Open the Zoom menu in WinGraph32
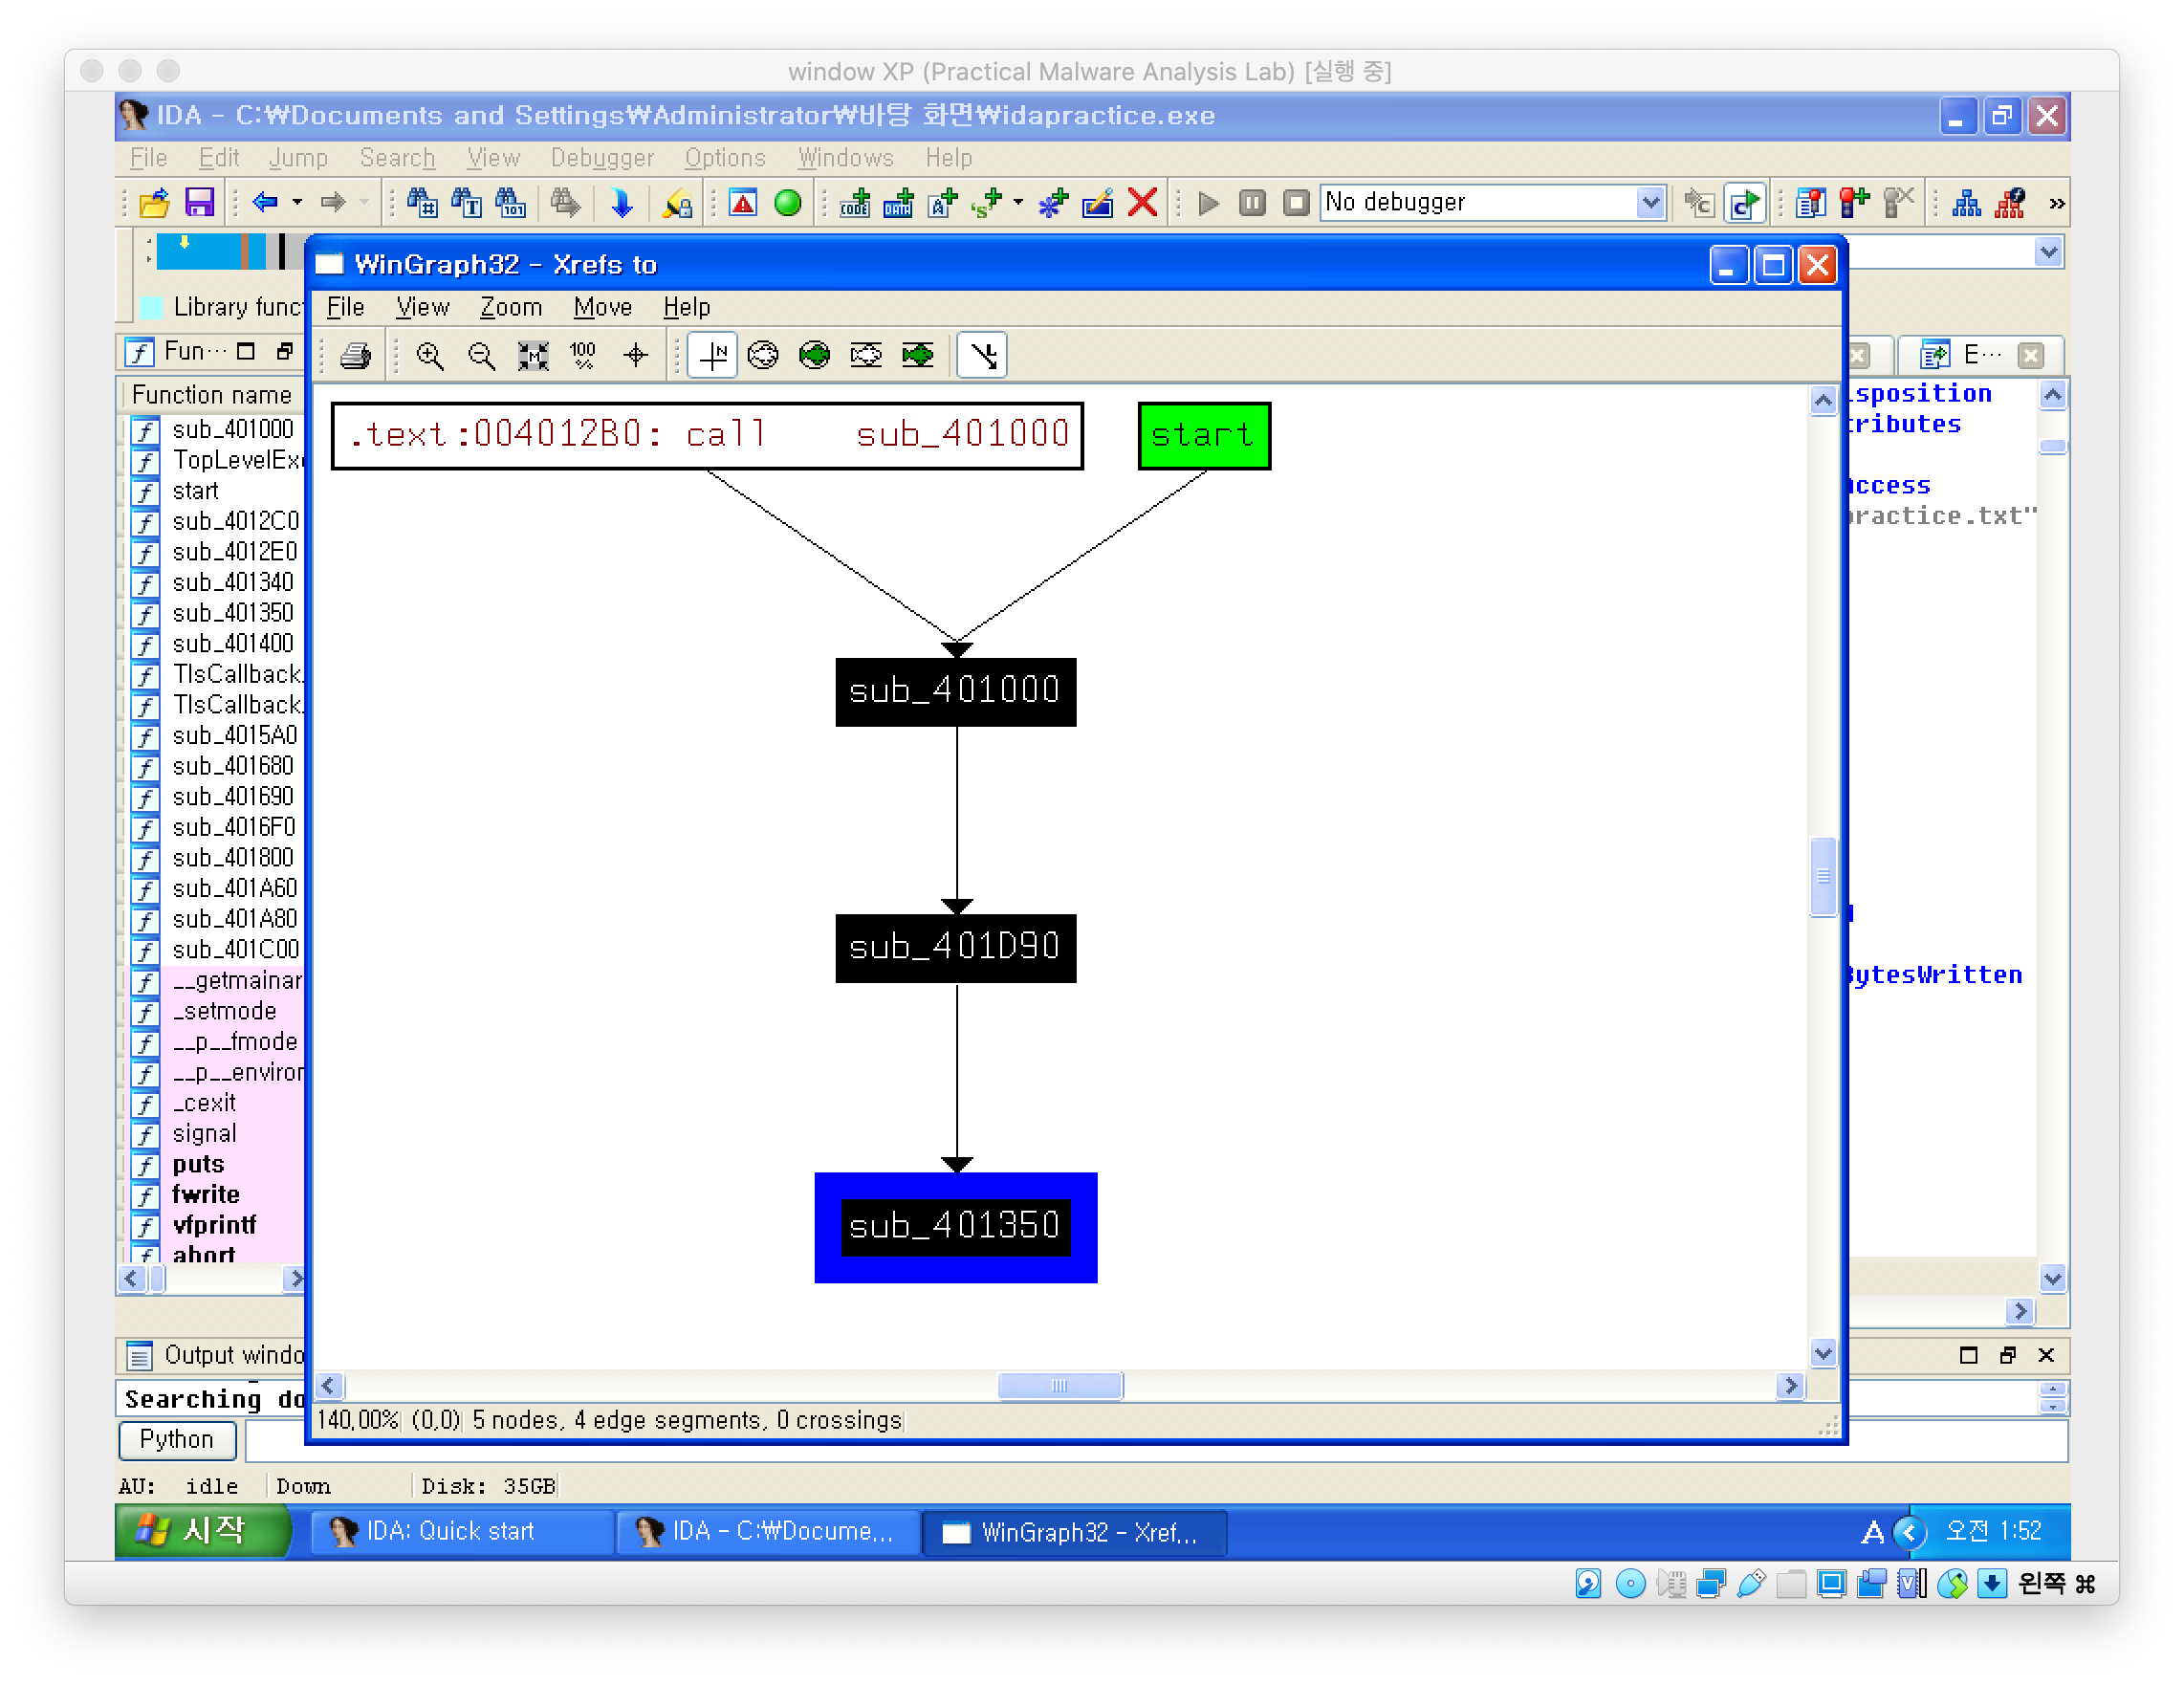 coord(511,307)
